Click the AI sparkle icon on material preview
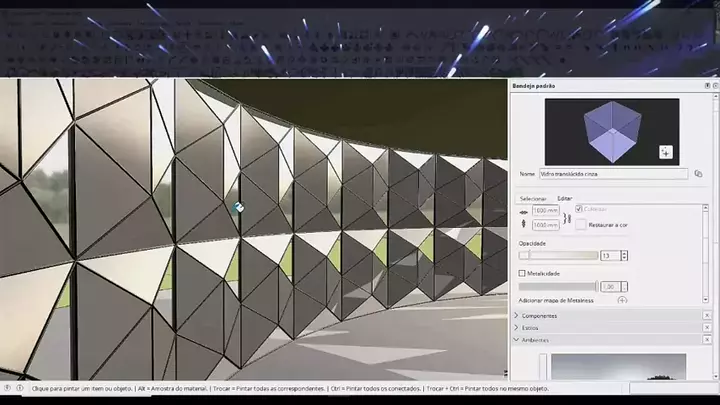The width and height of the screenshot is (720, 405). click(x=666, y=152)
